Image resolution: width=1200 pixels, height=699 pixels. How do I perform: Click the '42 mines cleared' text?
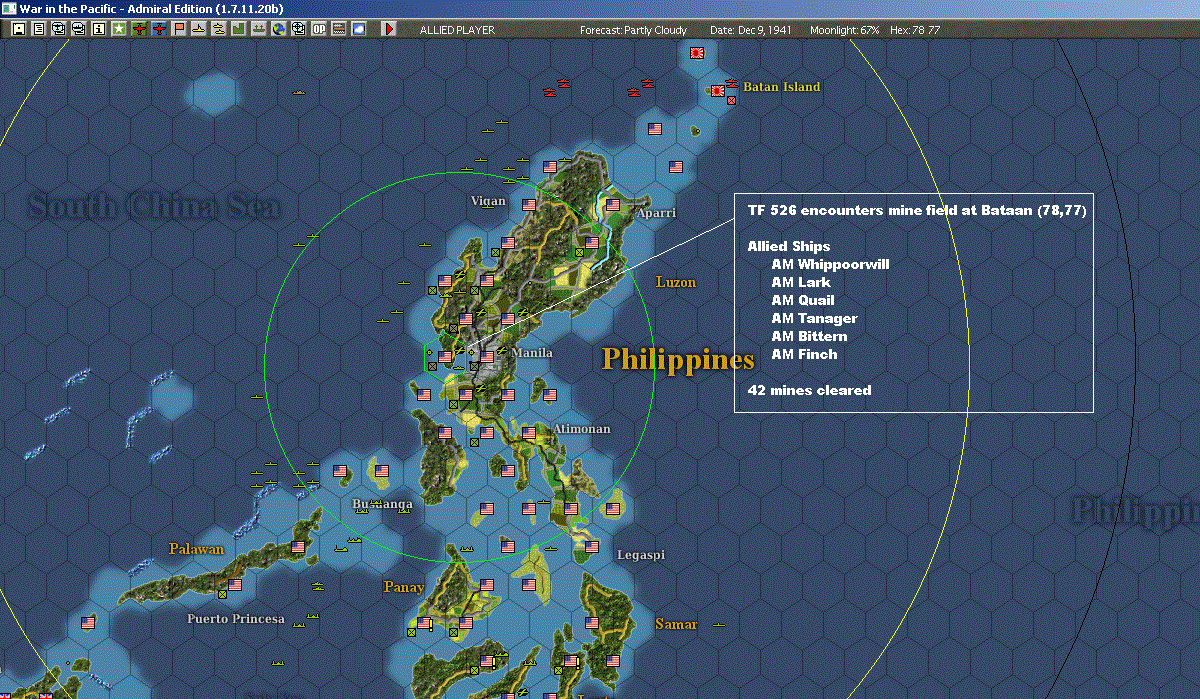[809, 390]
